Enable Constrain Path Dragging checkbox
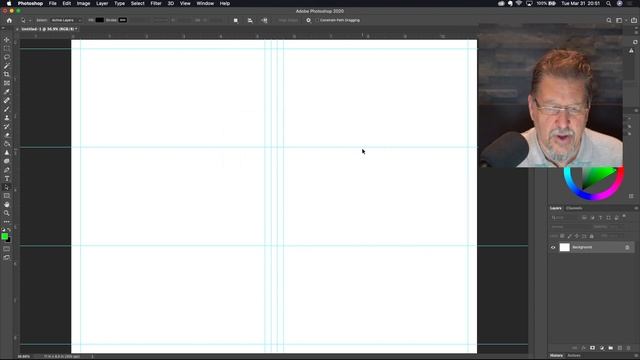640x360 pixels. [x=317, y=20]
